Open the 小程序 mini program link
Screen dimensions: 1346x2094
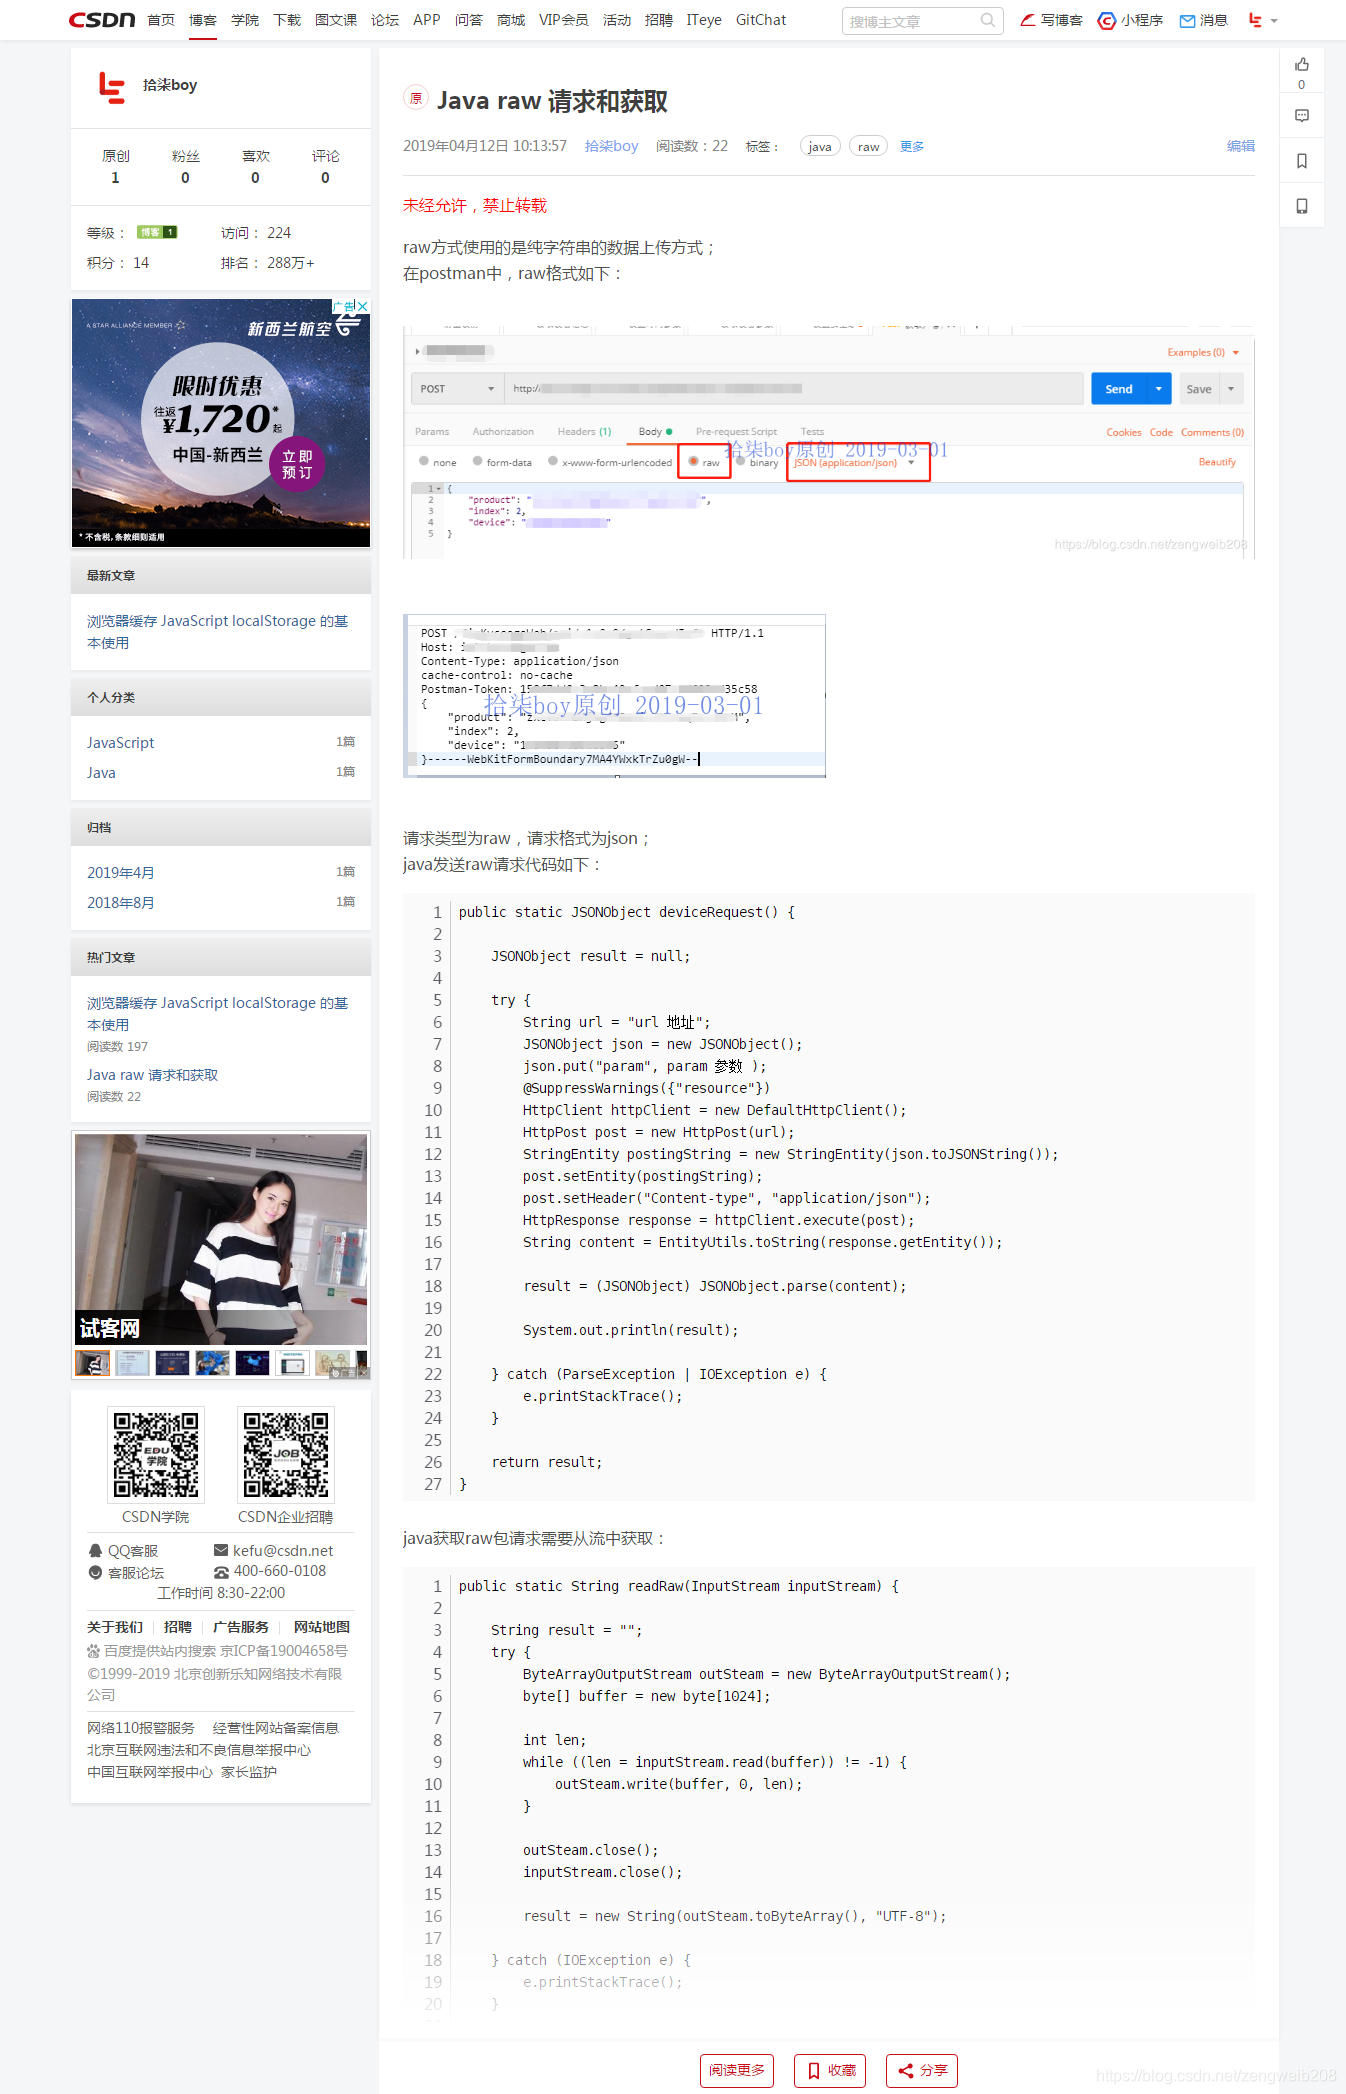[1130, 20]
